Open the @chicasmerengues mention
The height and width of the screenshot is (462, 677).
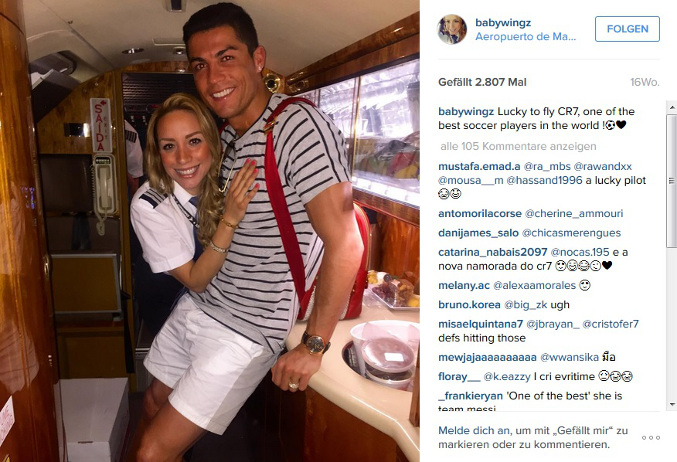point(571,233)
